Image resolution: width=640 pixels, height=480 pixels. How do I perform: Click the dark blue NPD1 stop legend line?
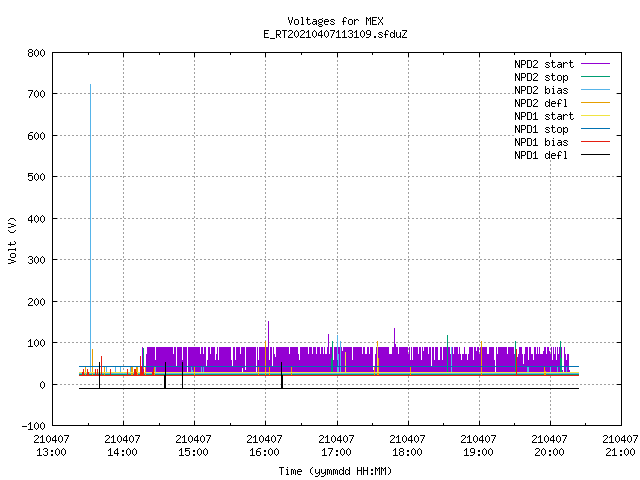click(x=595, y=129)
